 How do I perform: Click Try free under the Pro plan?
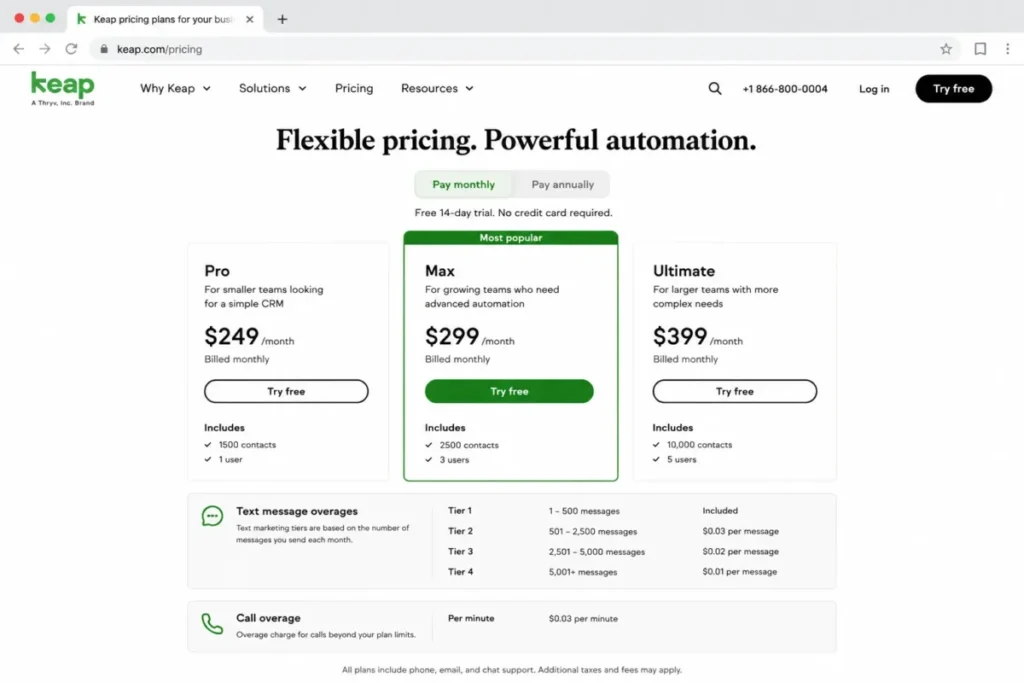pos(286,391)
